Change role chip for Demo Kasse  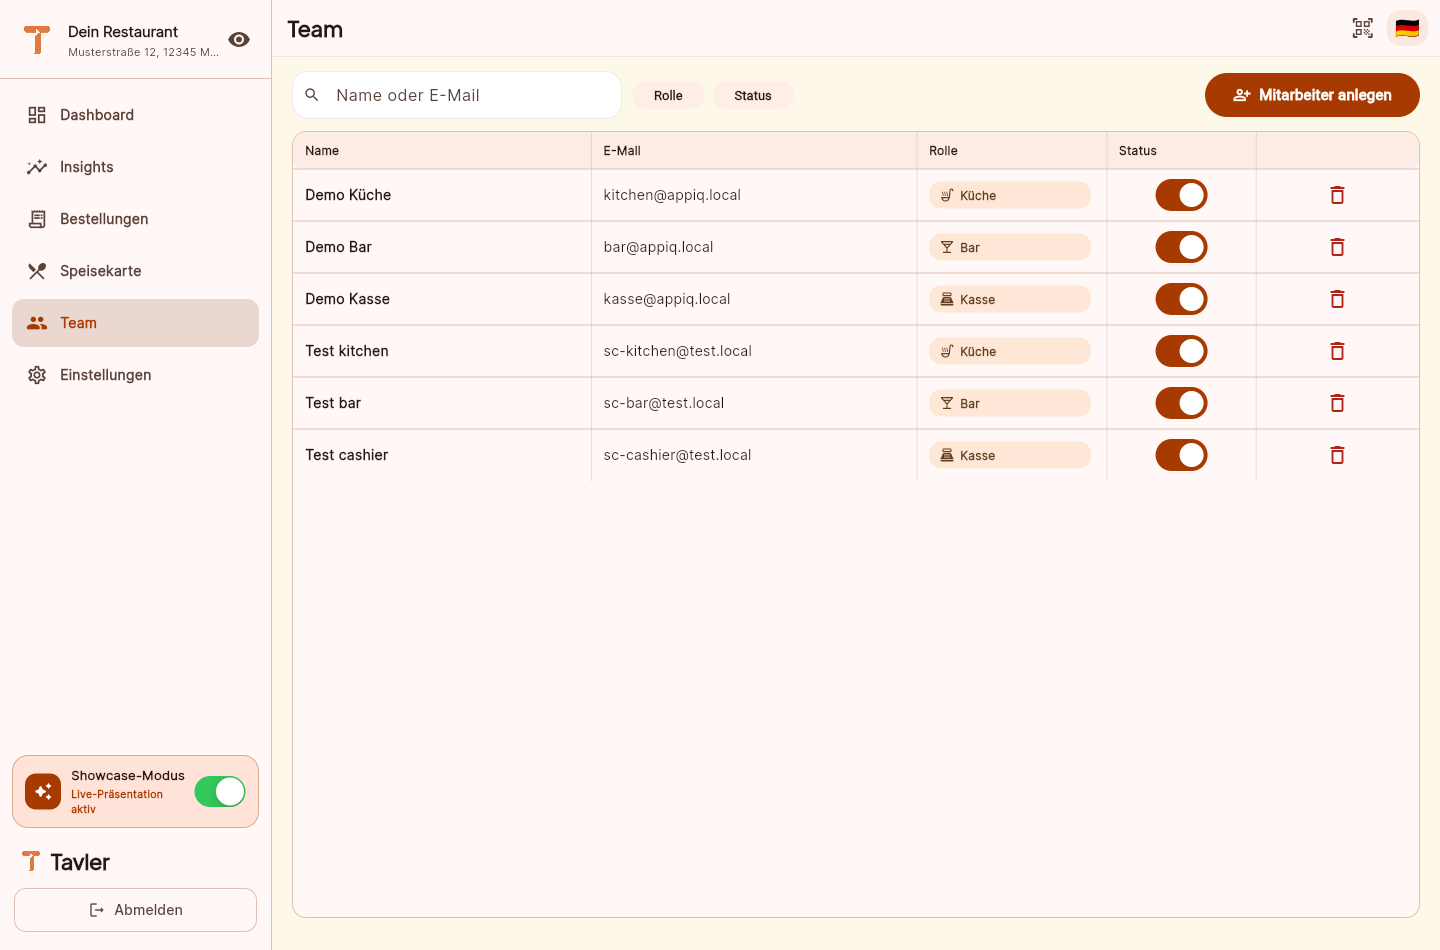pyautogui.click(x=1009, y=299)
